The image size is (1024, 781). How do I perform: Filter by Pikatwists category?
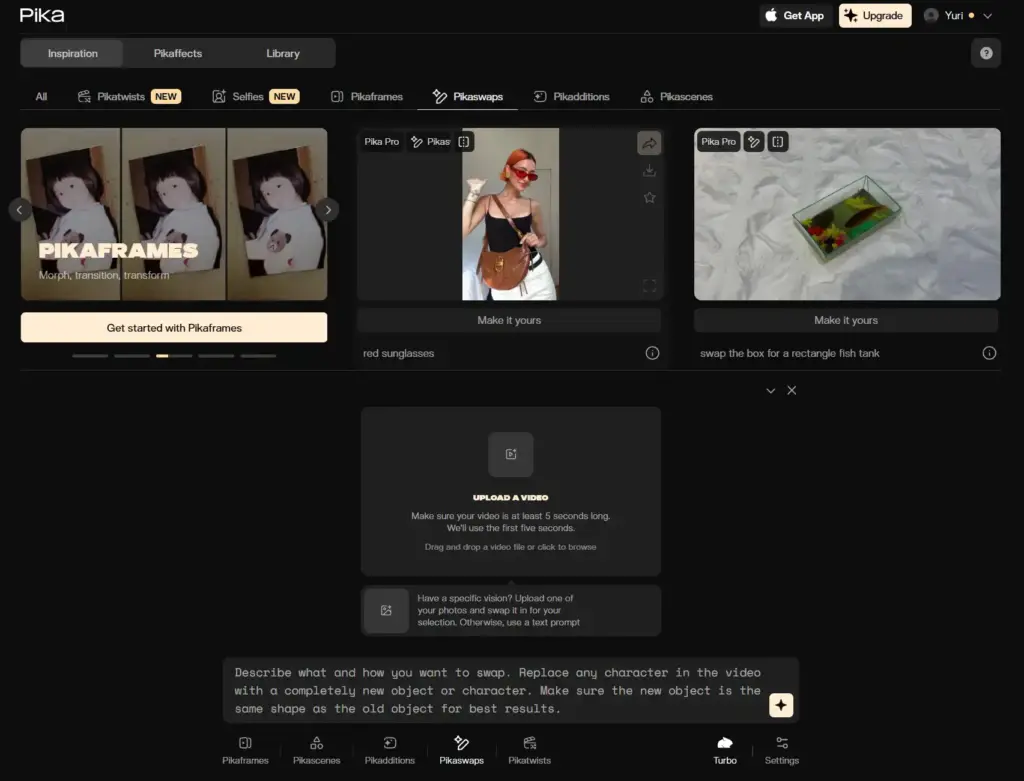point(129,97)
